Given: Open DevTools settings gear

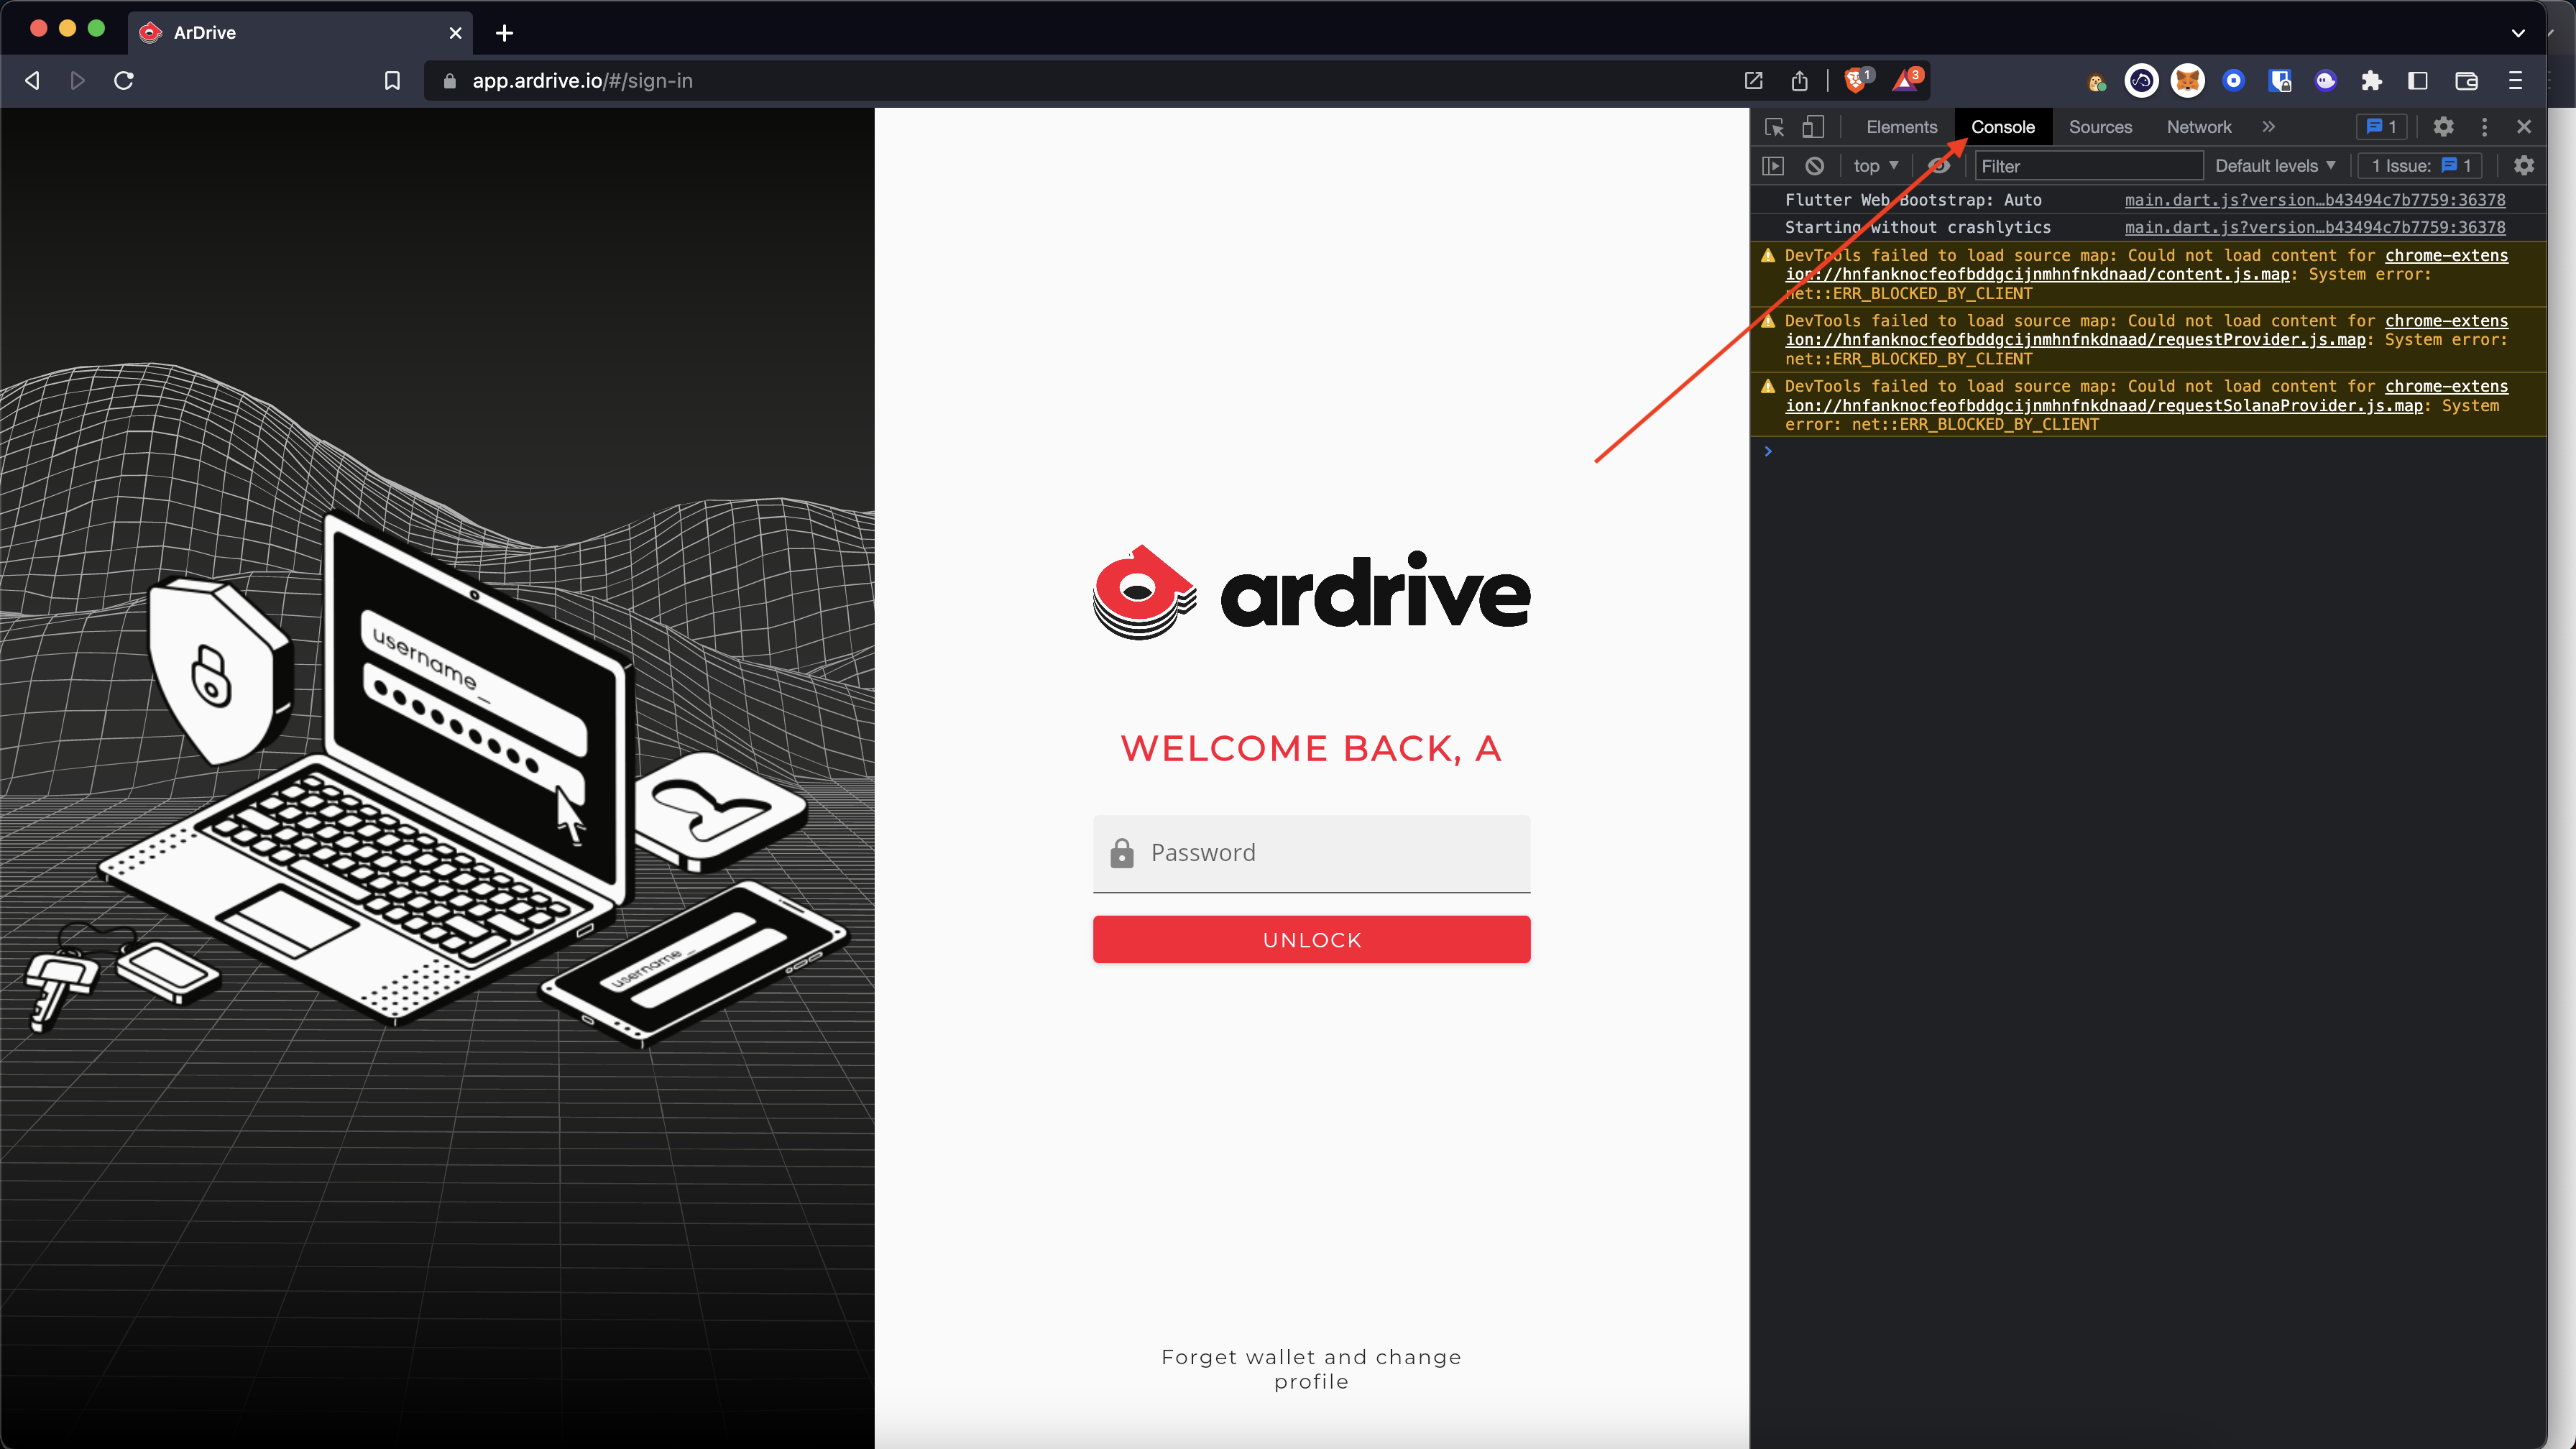Looking at the screenshot, I should [x=2443, y=127].
